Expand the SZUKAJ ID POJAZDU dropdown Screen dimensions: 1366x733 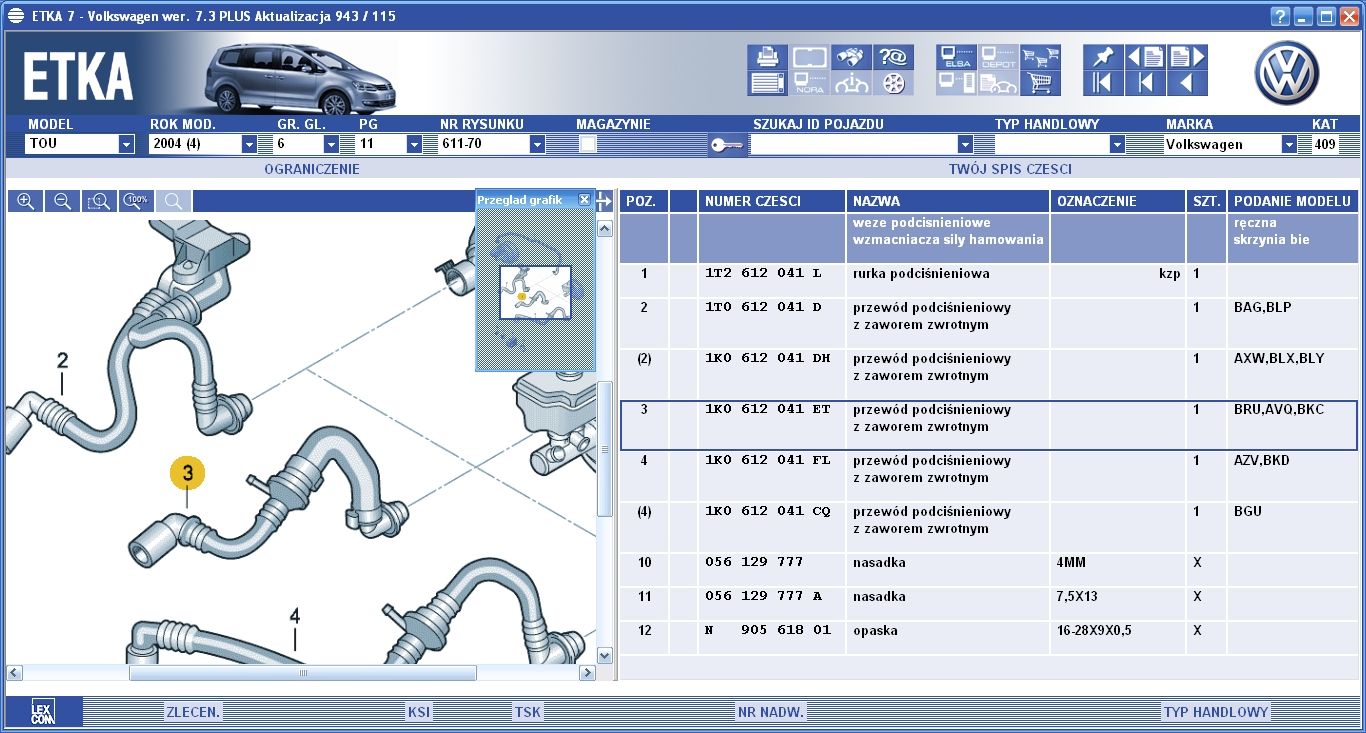tap(965, 144)
